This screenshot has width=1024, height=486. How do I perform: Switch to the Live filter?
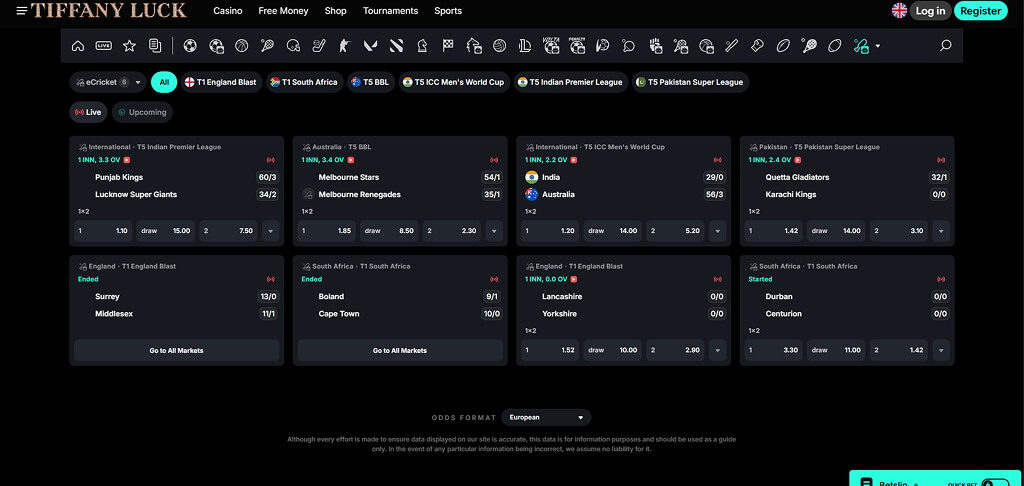pos(88,112)
